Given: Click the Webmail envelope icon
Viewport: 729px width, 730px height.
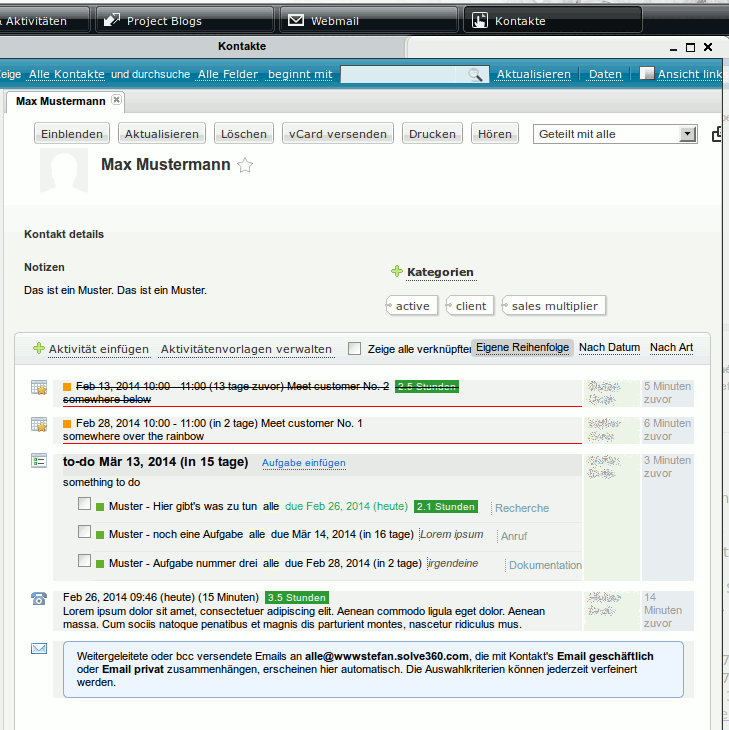Looking at the screenshot, I should pyautogui.click(x=296, y=20).
